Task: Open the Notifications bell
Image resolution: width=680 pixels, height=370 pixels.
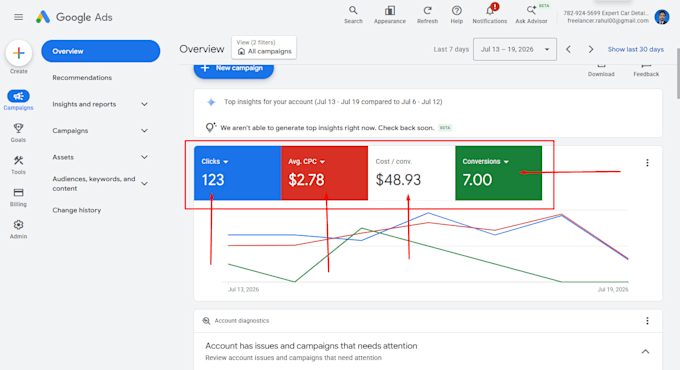Action: coord(490,14)
